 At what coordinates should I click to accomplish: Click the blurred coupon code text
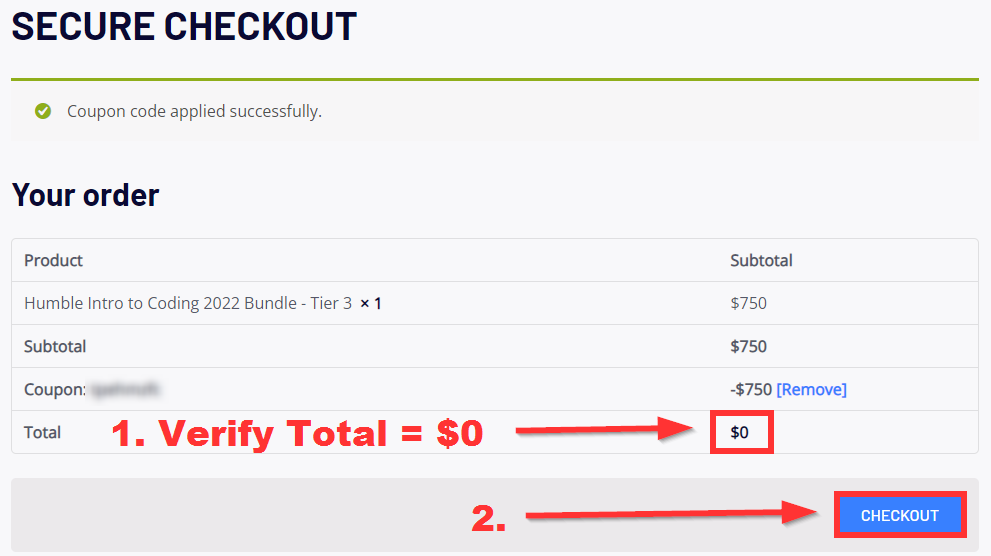pyautogui.click(x=125, y=389)
